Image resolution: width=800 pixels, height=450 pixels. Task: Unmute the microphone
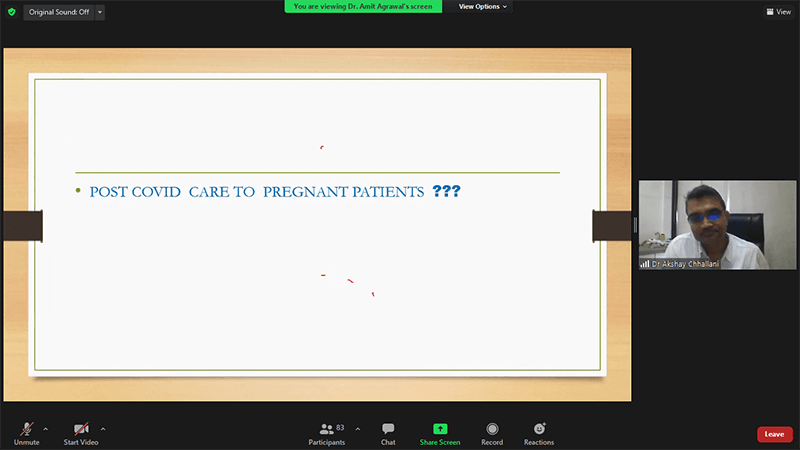coord(27,433)
